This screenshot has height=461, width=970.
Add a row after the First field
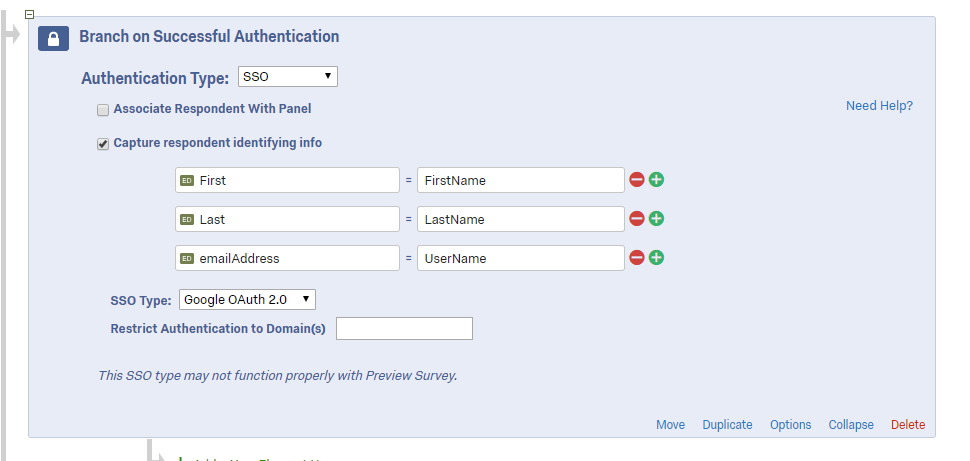tap(656, 179)
